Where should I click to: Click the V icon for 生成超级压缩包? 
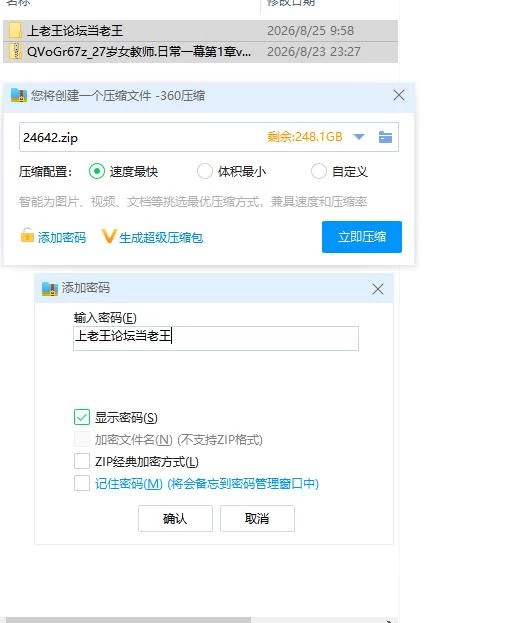[108, 236]
